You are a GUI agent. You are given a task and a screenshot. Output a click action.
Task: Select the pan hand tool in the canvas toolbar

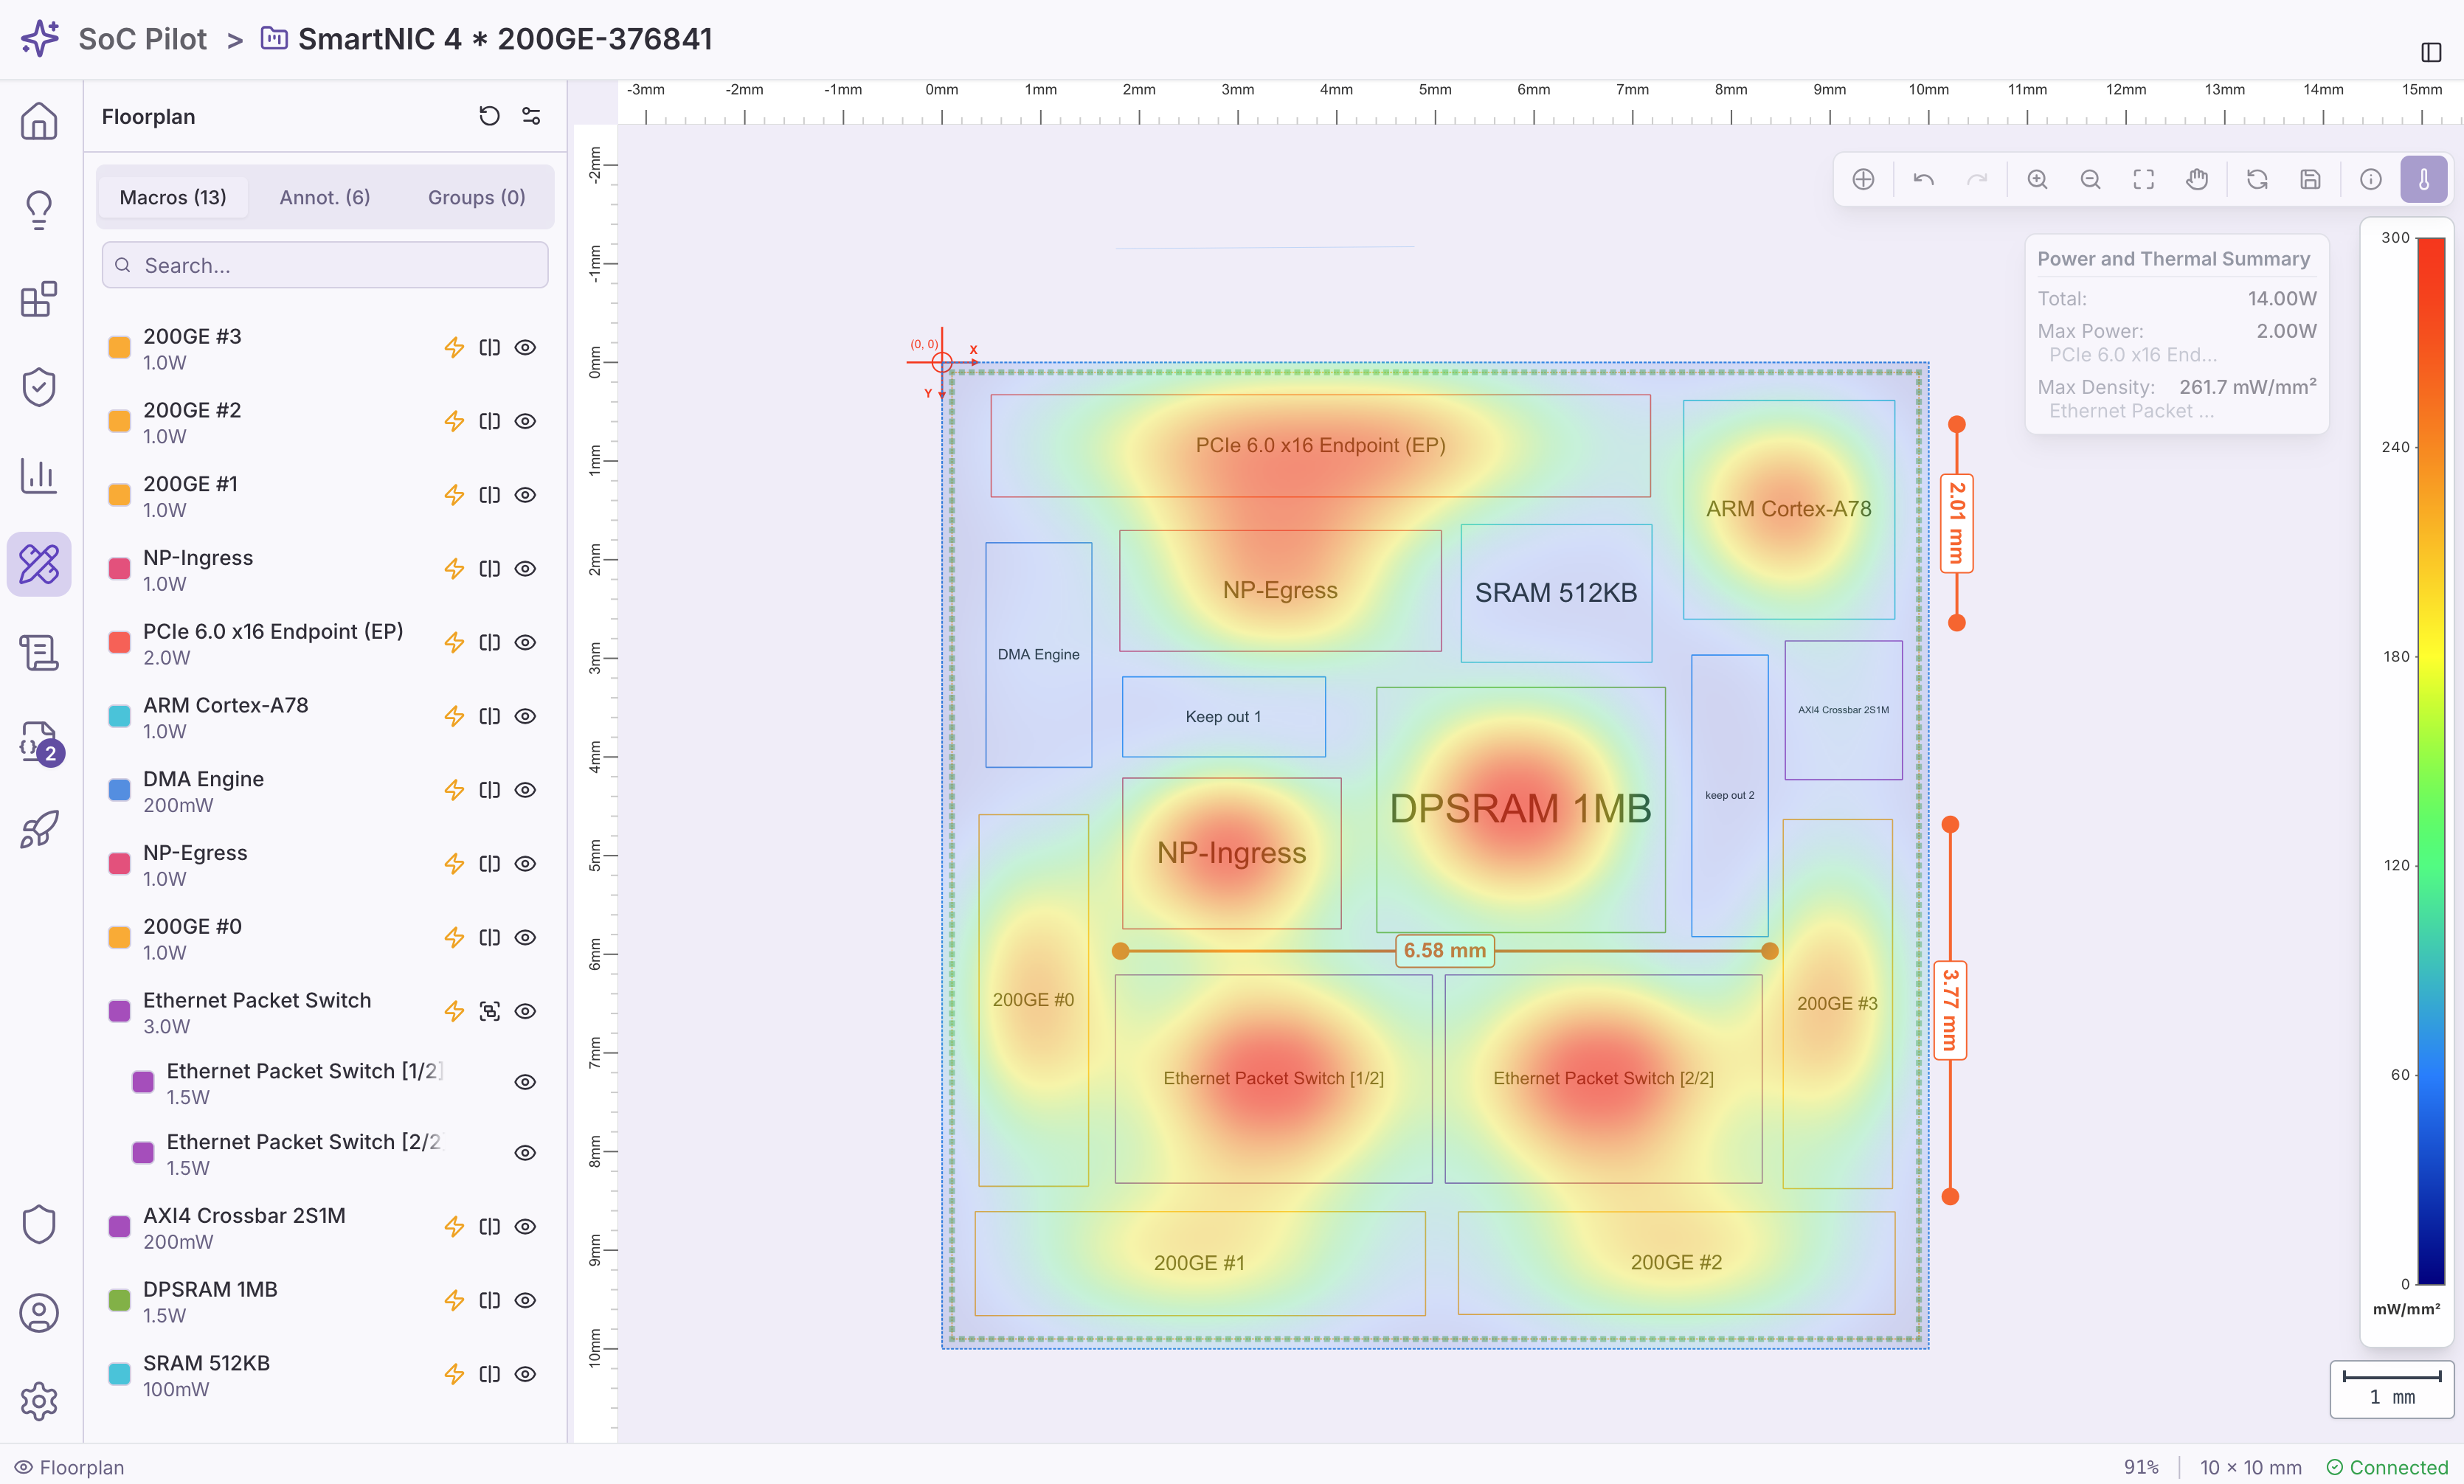coord(2197,179)
